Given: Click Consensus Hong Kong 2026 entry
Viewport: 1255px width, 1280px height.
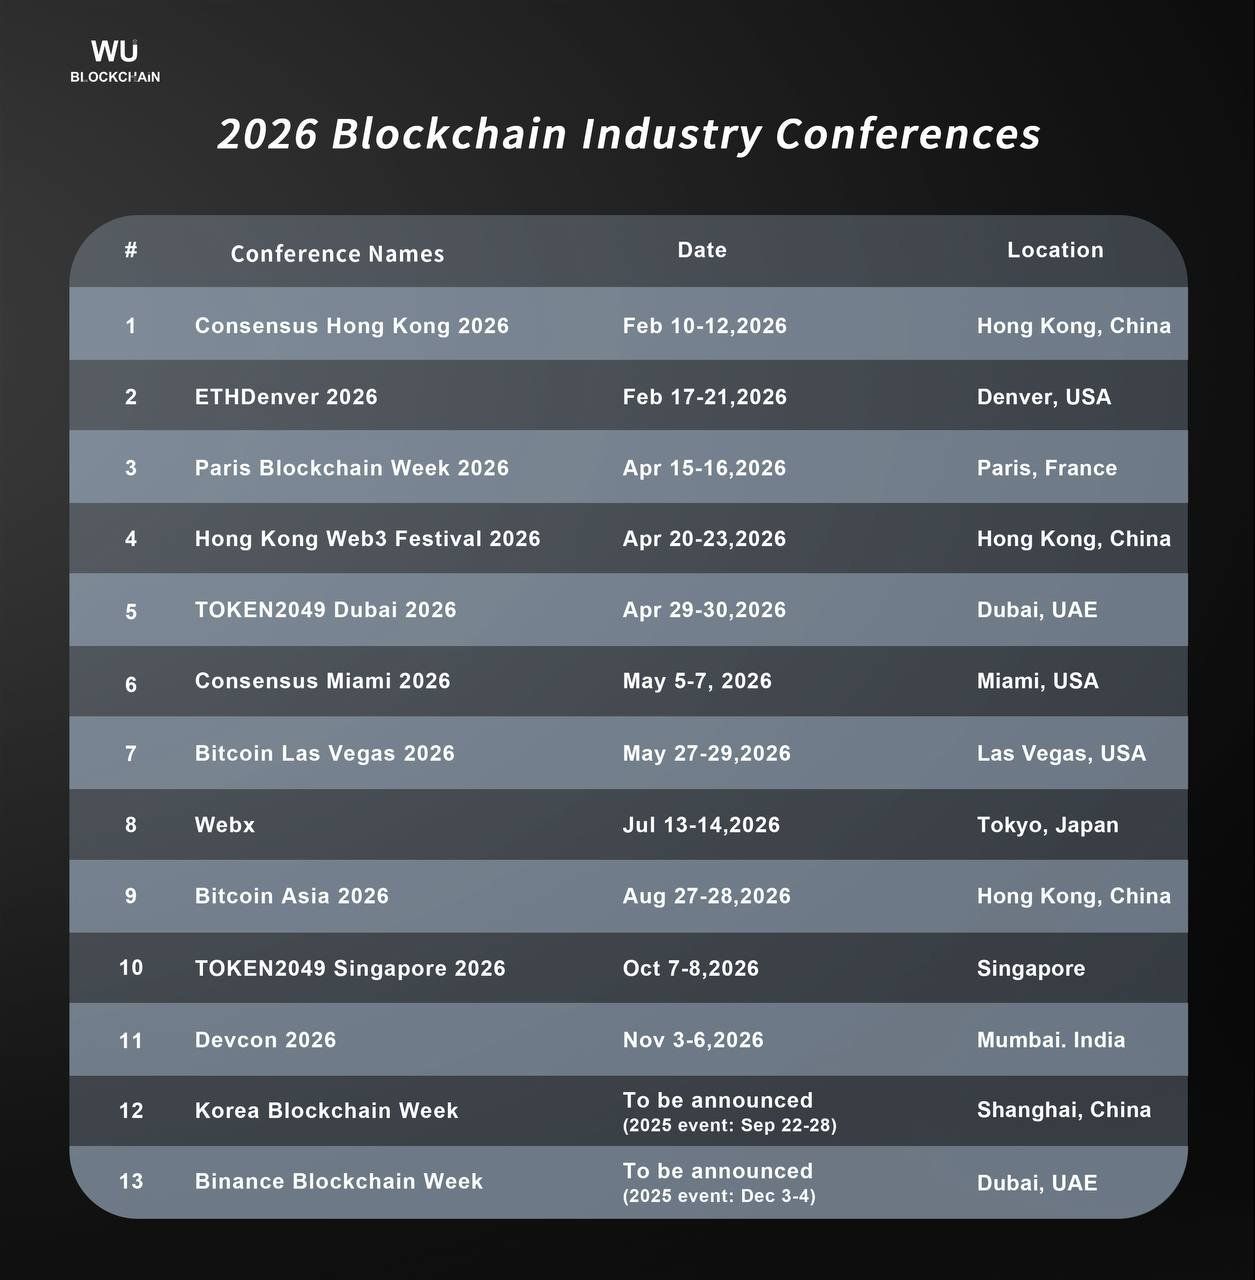Looking at the screenshot, I should coord(352,326).
